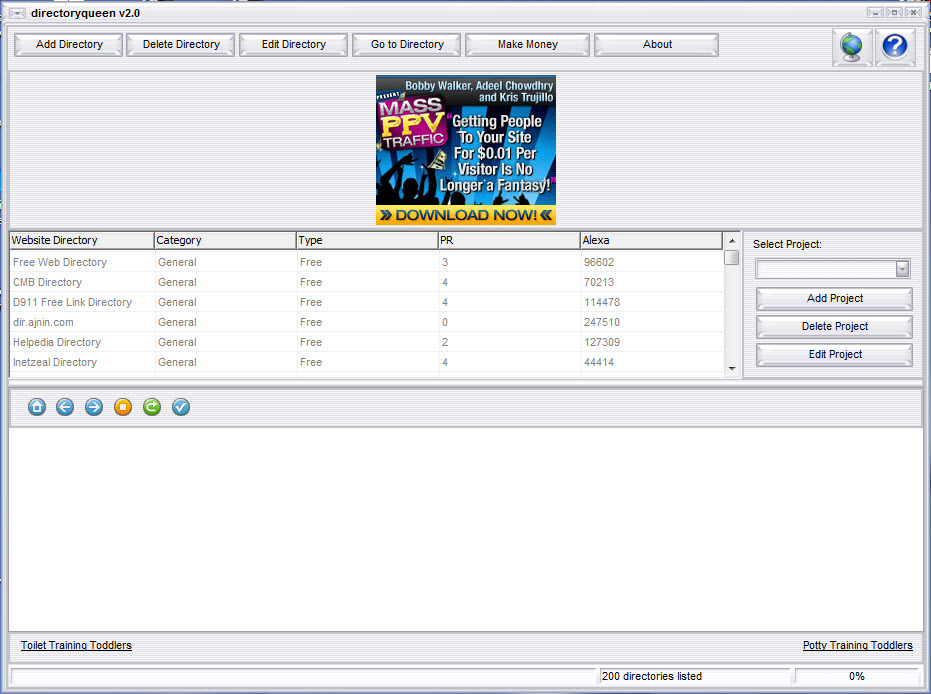Viewport: 931px width, 694px height.
Task: Click the Delete Directory button
Action: point(181,45)
